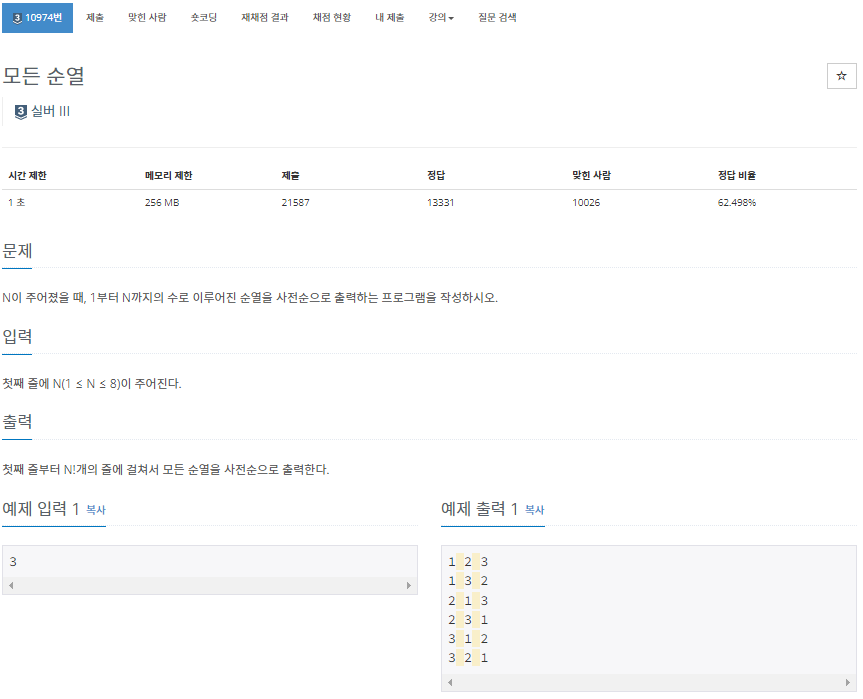This screenshot has height=699, width=863.
Task: Click the output line 1 3 2
Action: (x=468, y=581)
